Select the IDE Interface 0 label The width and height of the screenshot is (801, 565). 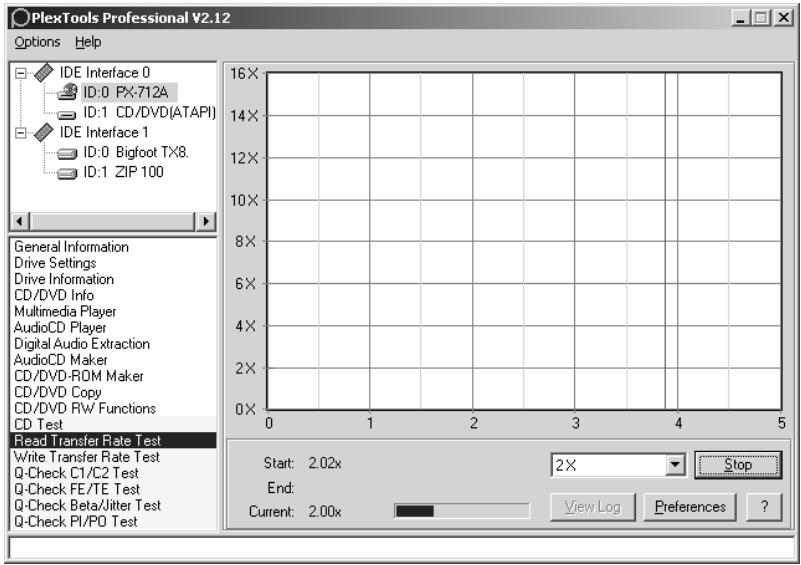point(105,73)
